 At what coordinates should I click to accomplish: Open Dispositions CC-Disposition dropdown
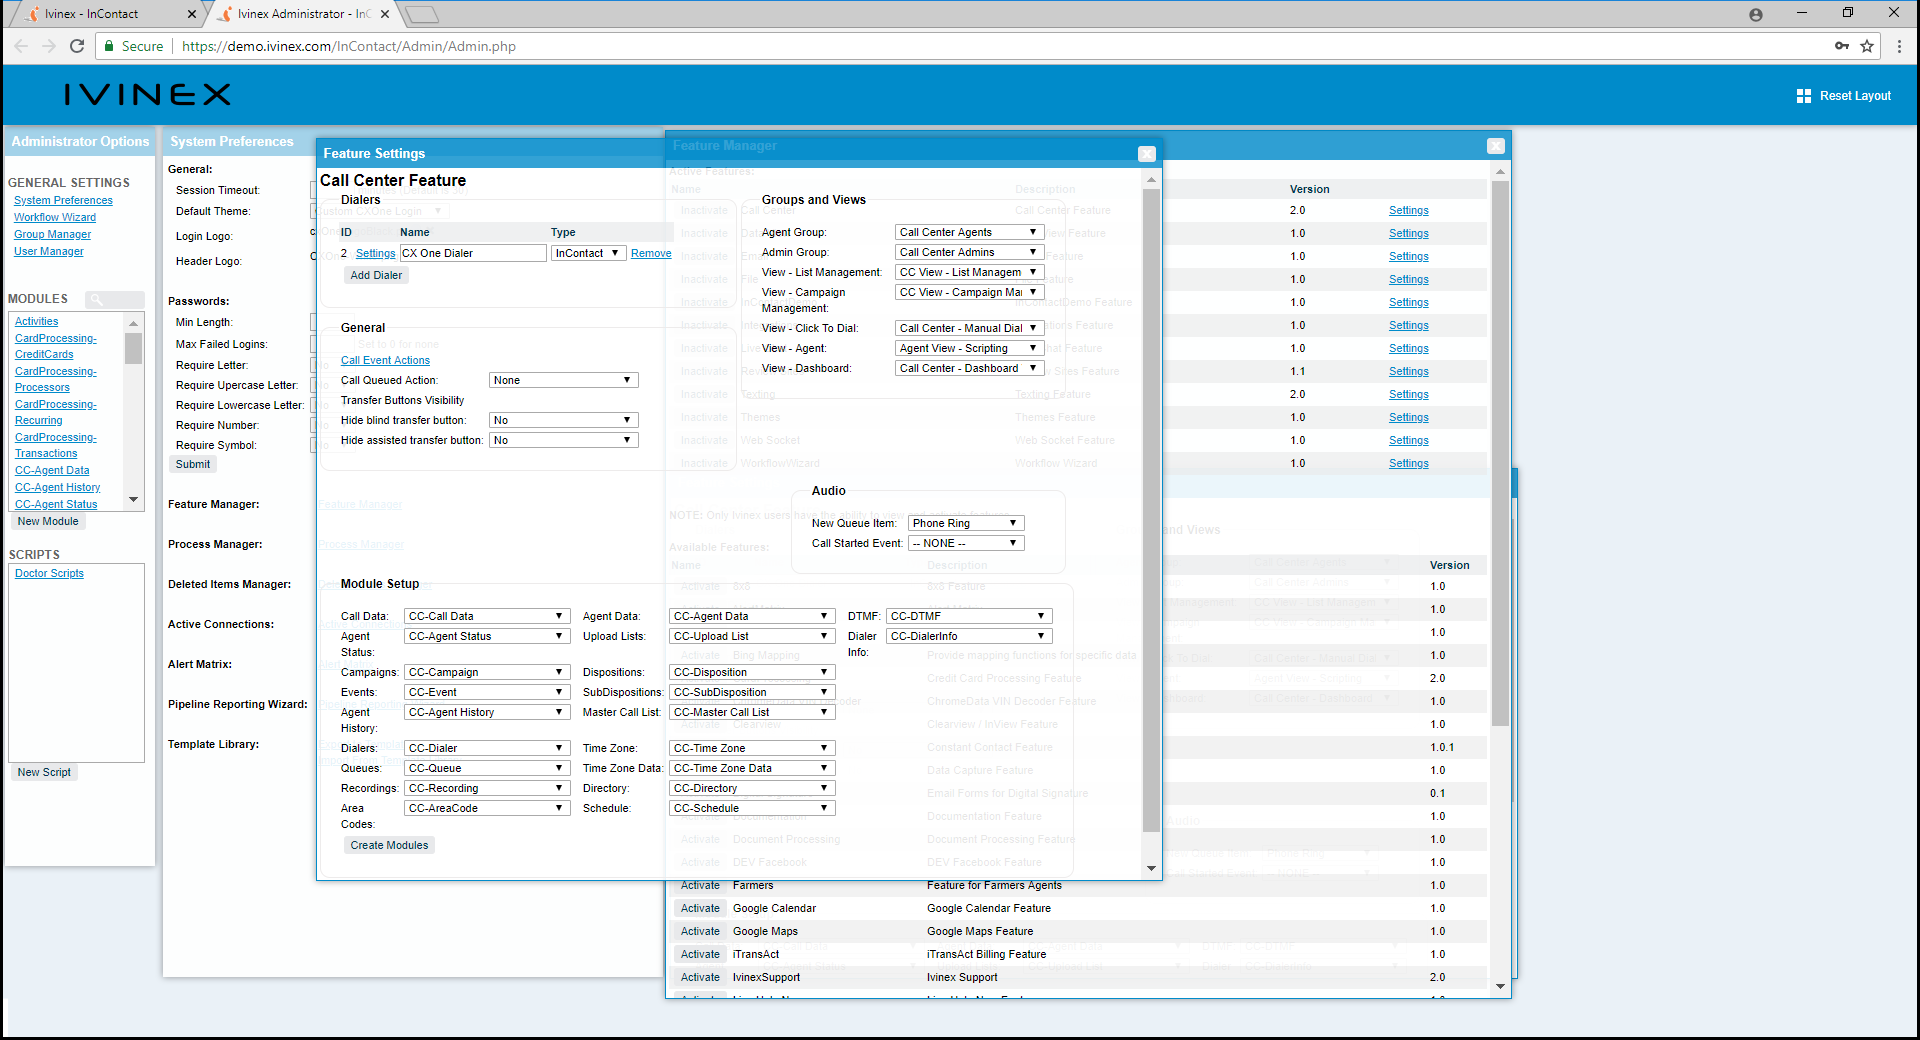tap(752, 672)
